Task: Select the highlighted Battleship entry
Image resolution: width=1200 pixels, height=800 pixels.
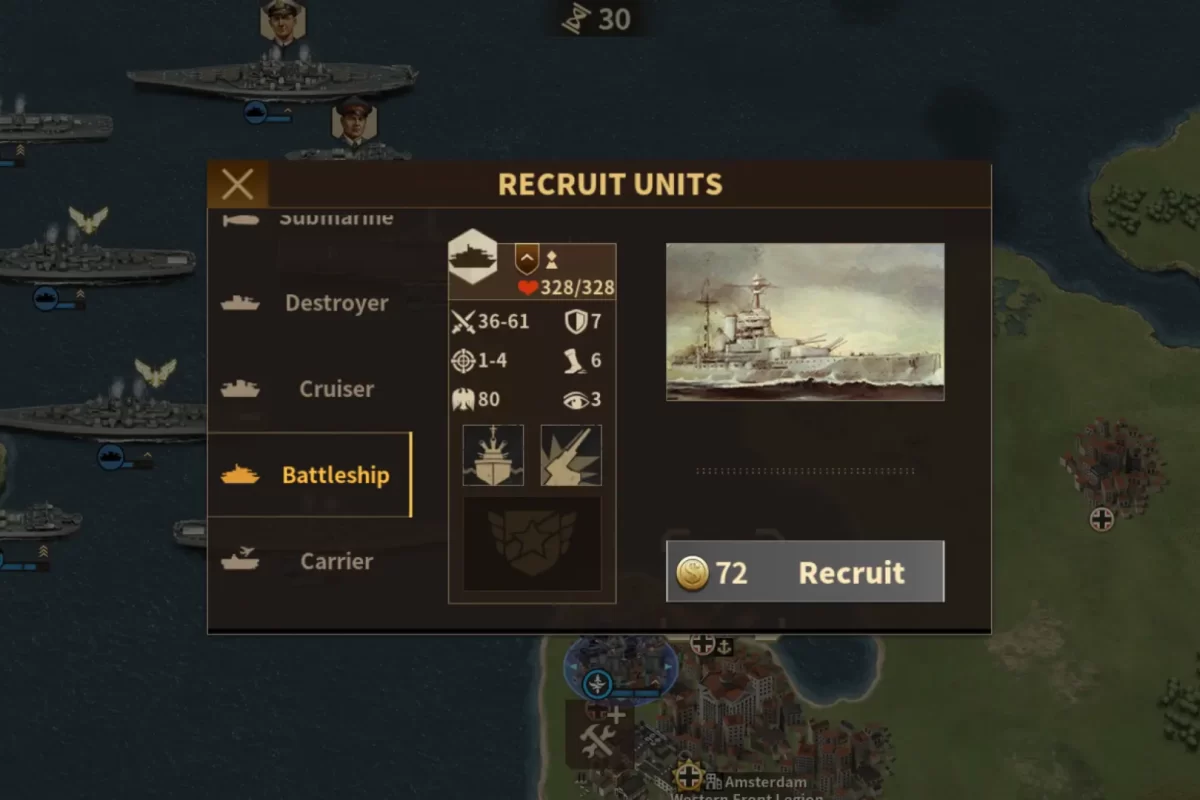Action: pos(309,475)
